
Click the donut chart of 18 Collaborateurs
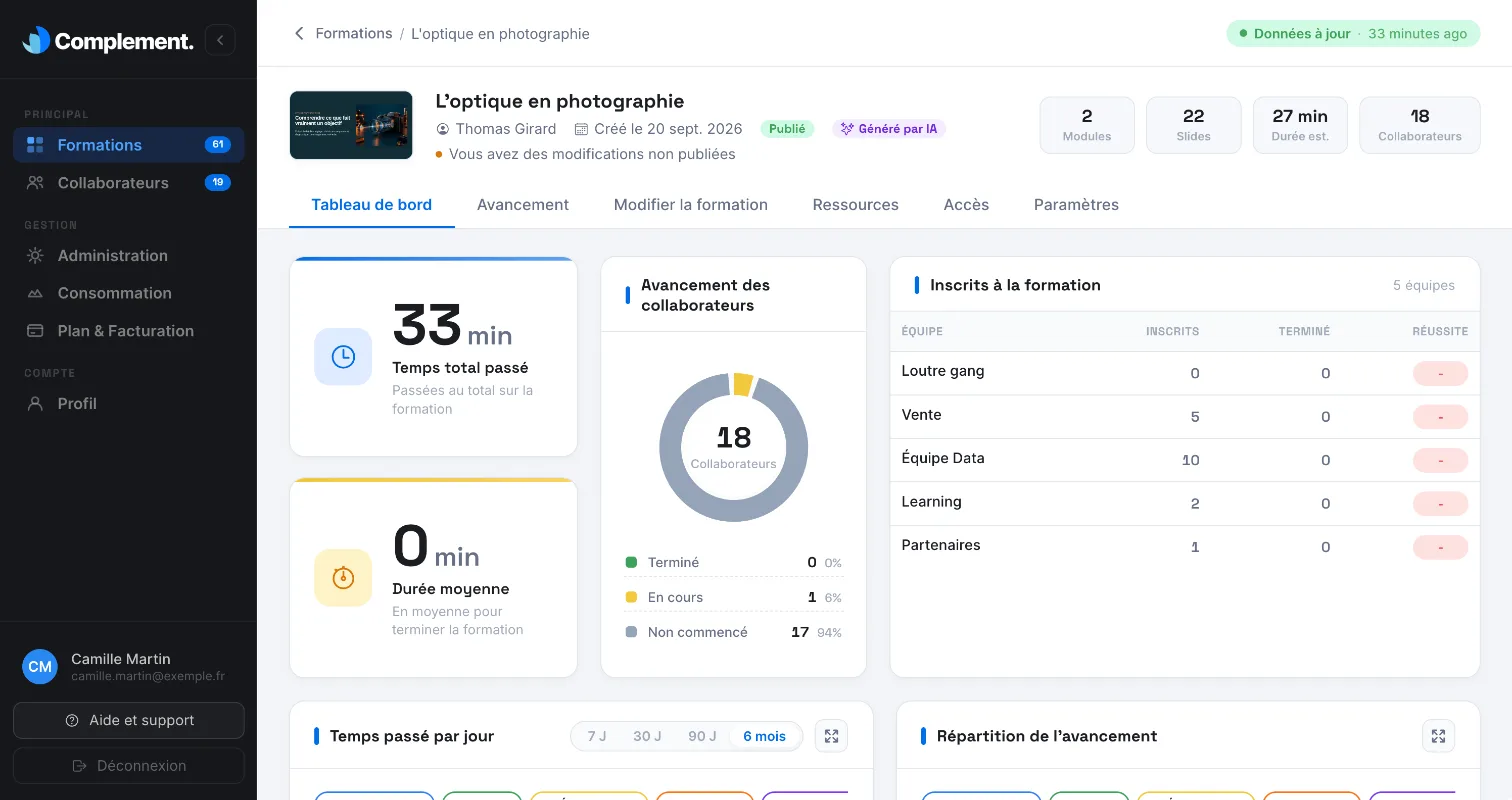(x=734, y=447)
